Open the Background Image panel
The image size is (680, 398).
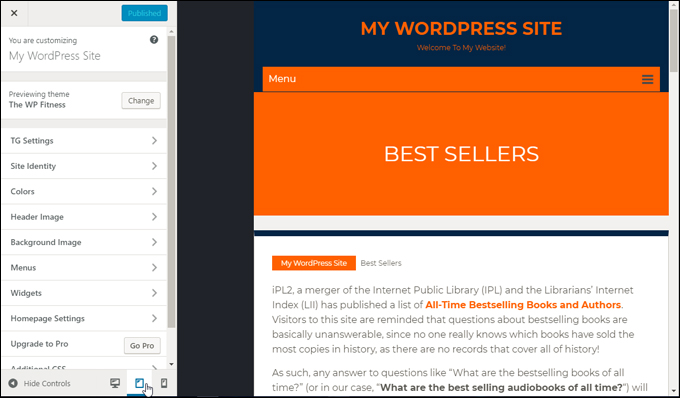(84, 242)
